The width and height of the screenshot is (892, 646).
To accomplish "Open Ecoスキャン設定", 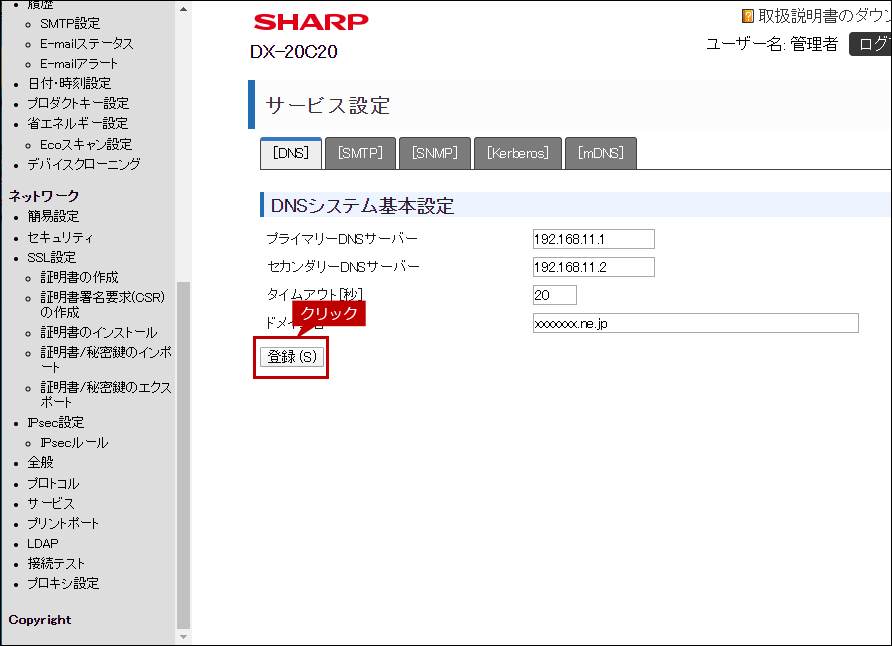I will tap(86, 144).
